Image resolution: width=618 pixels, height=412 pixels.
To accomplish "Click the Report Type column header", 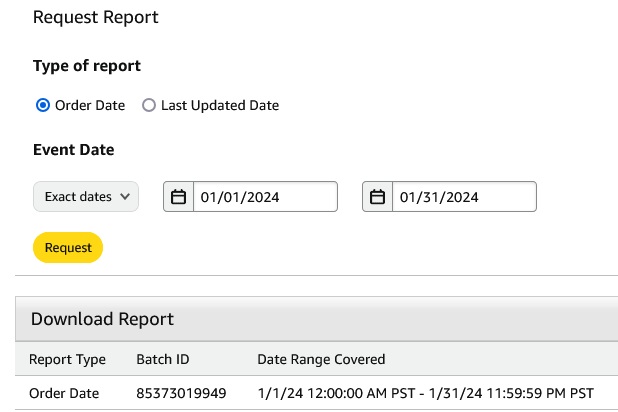I will coord(67,359).
